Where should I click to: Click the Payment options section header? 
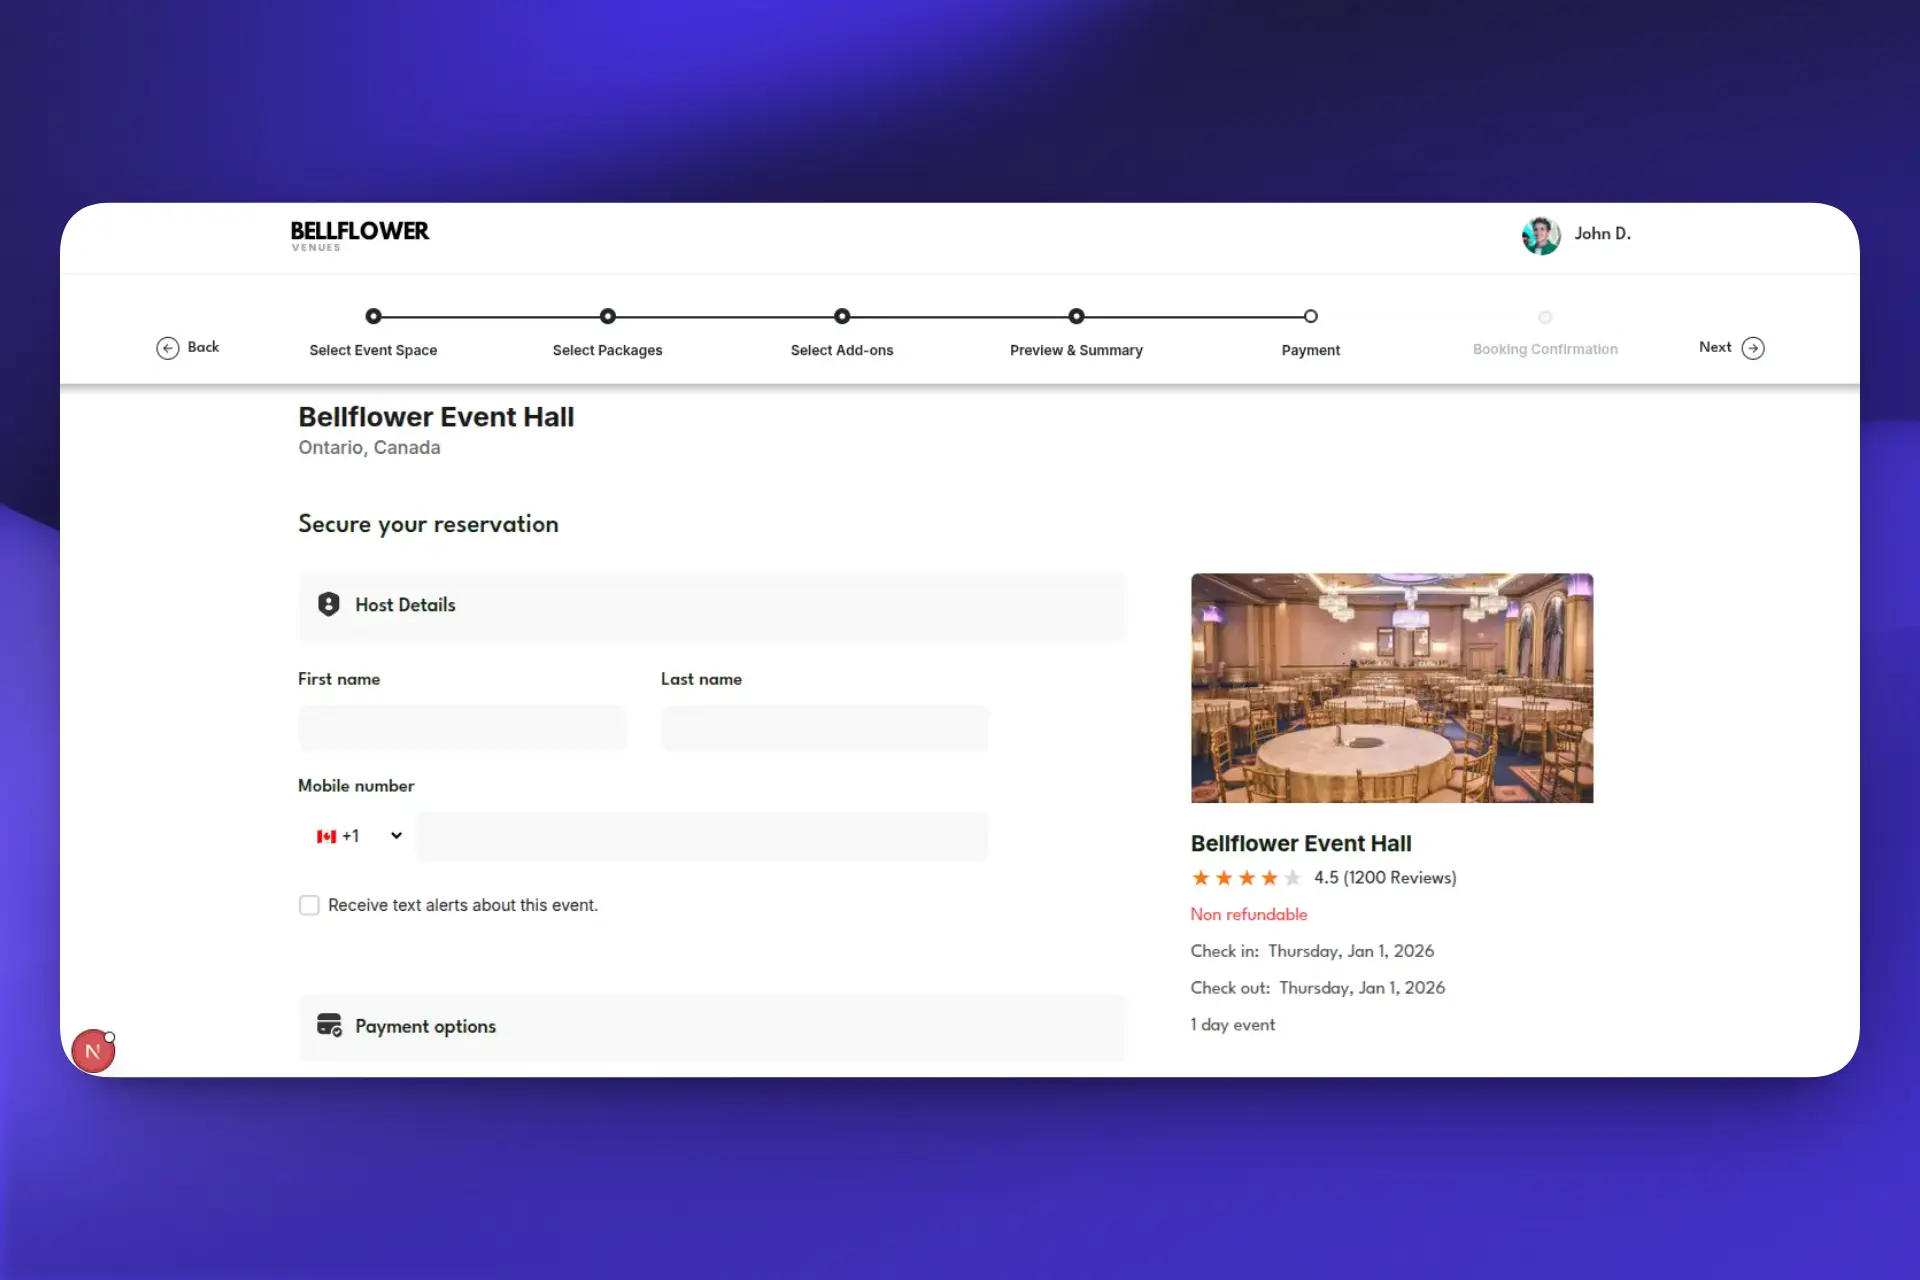[712, 1027]
